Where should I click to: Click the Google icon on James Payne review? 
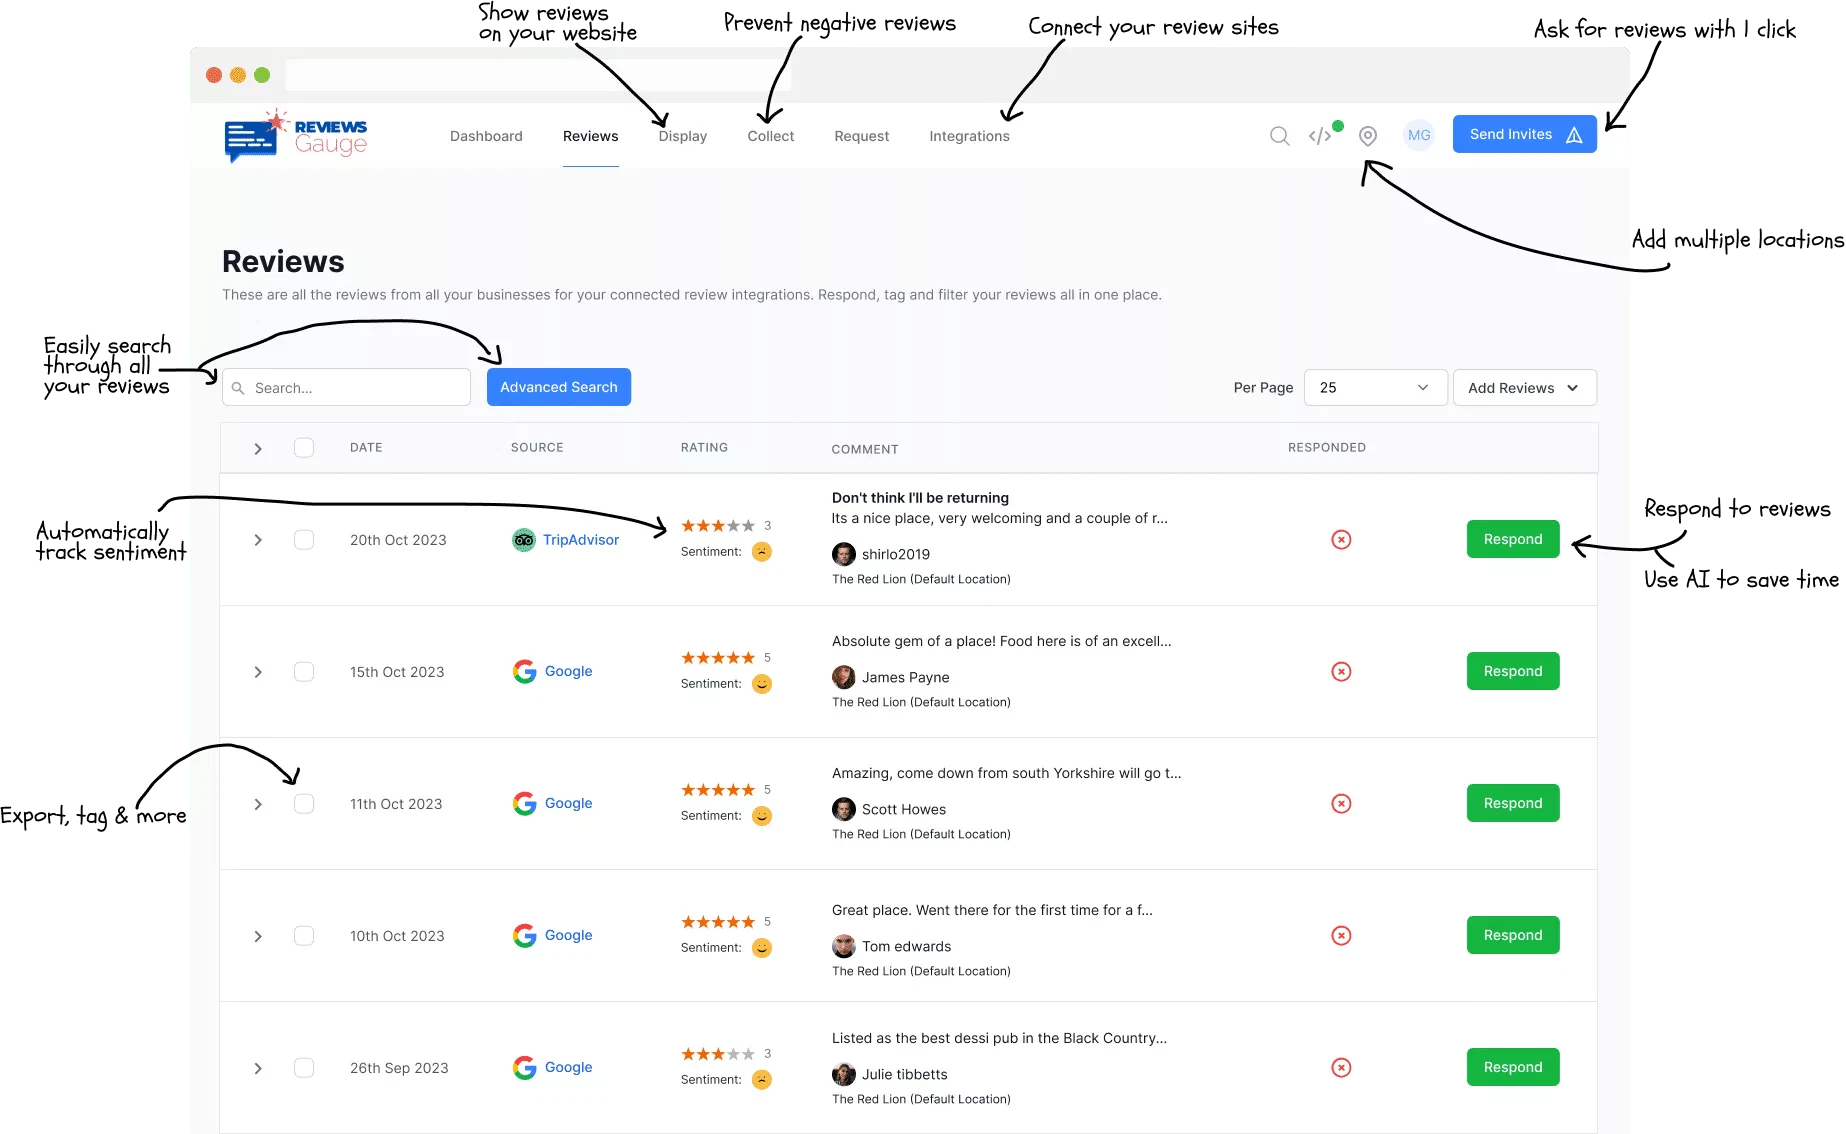click(x=524, y=672)
